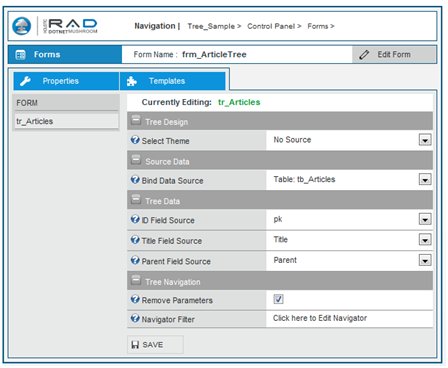
Task: Click the 'Navigation |' label text
Action: coord(157,26)
